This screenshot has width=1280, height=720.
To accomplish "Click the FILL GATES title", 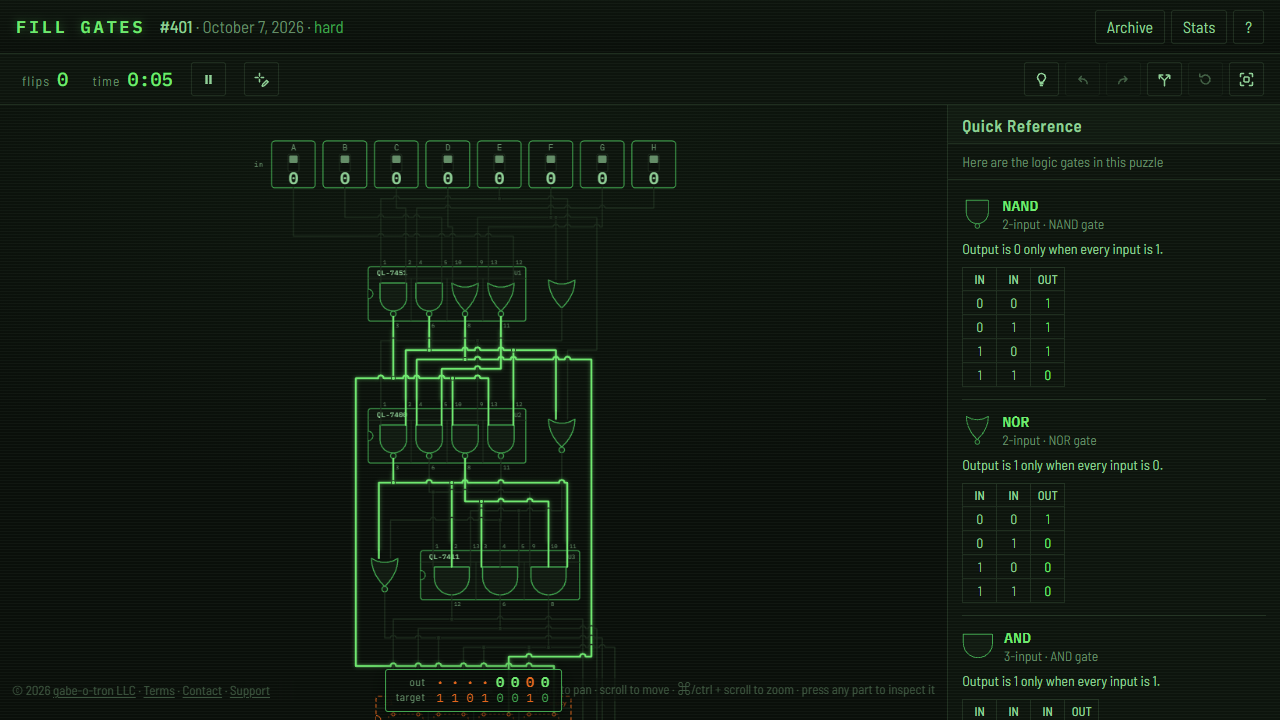I will pos(80,28).
